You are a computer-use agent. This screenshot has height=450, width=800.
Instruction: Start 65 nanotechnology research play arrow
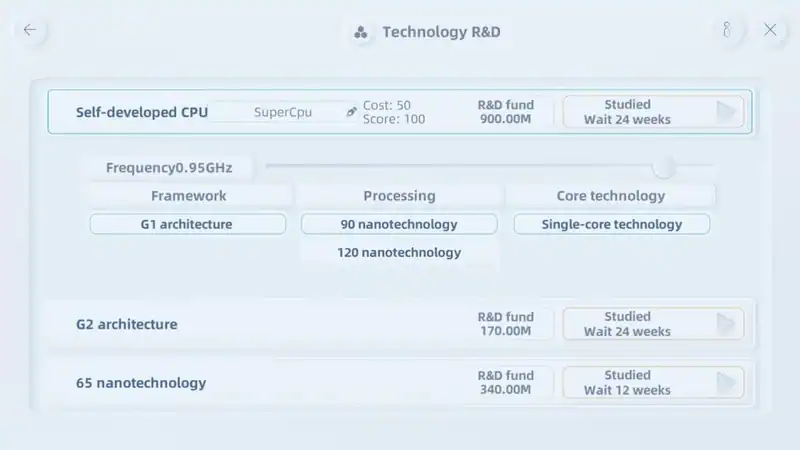(x=726, y=382)
